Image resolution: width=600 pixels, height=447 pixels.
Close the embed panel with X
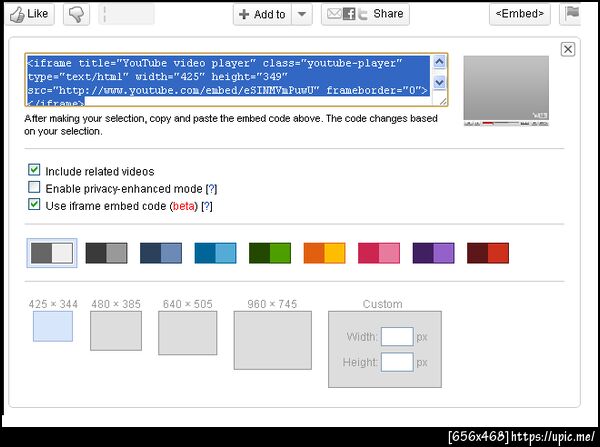pyautogui.click(x=568, y=49)
